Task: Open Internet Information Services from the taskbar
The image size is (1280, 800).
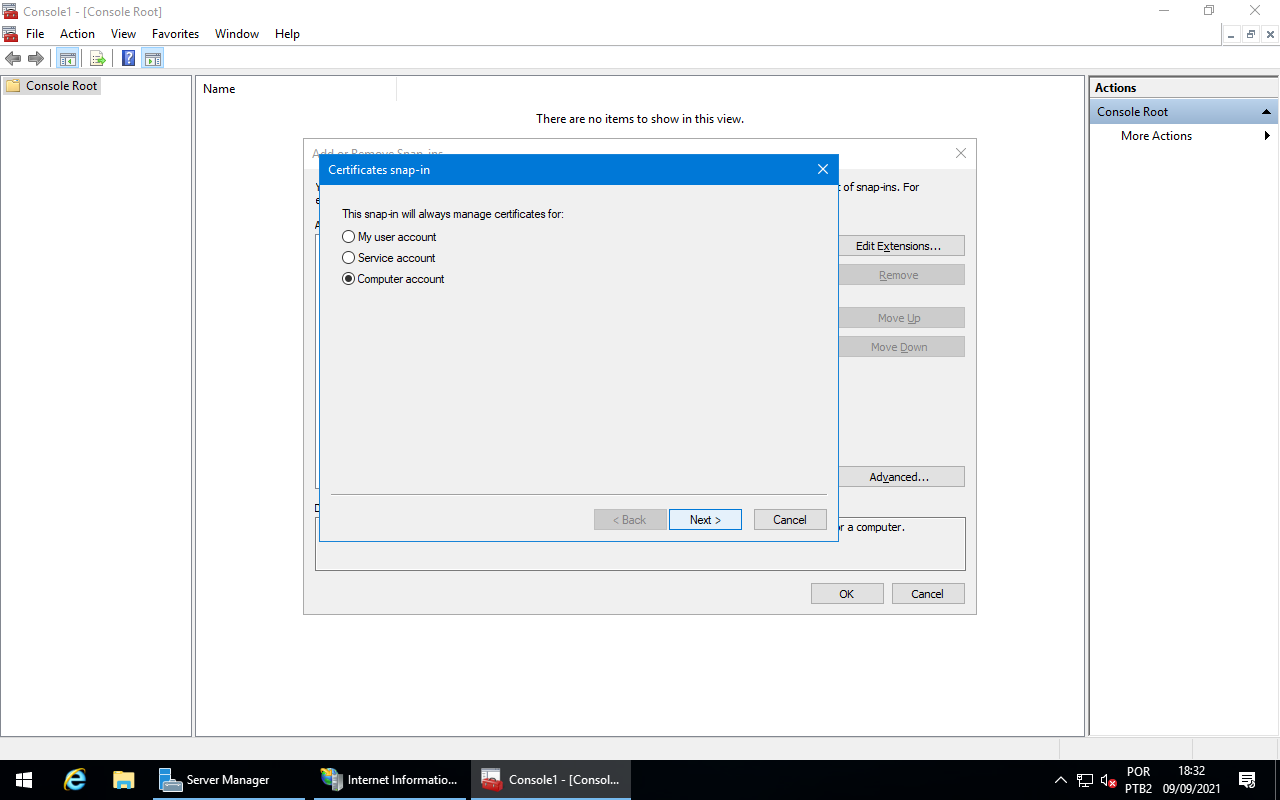Action: point(390,779)
